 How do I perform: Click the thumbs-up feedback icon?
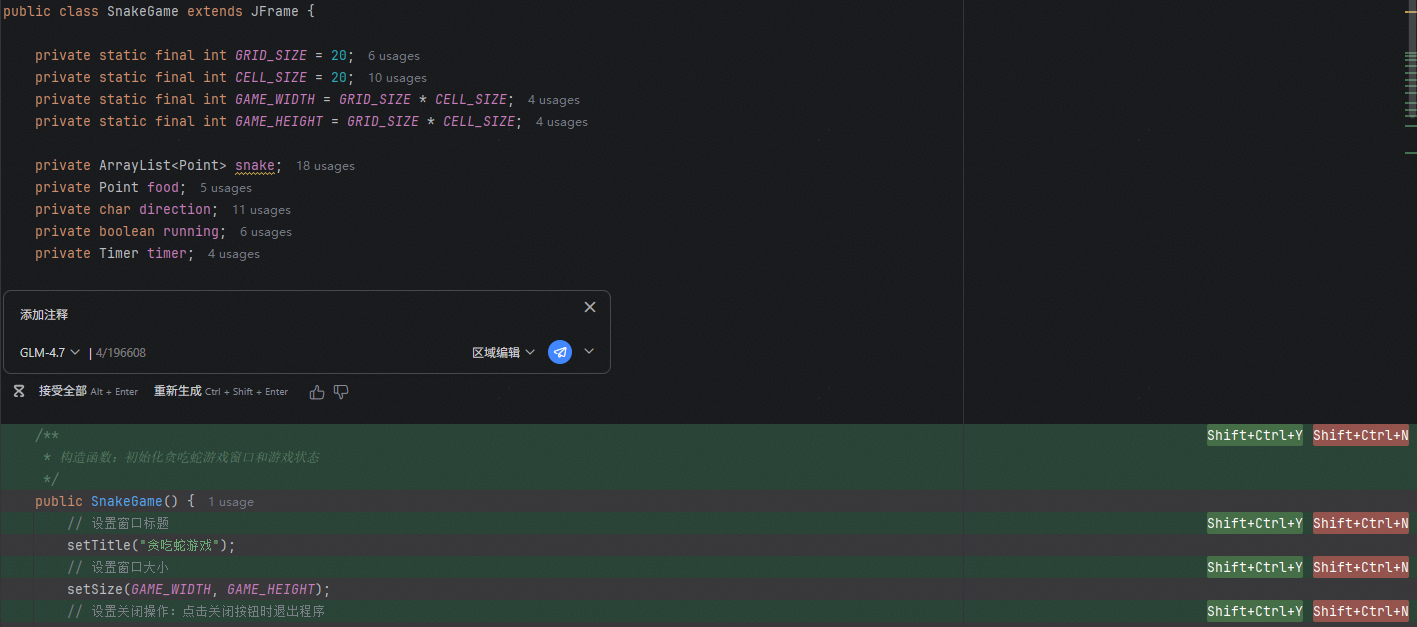tap(317, 392)
